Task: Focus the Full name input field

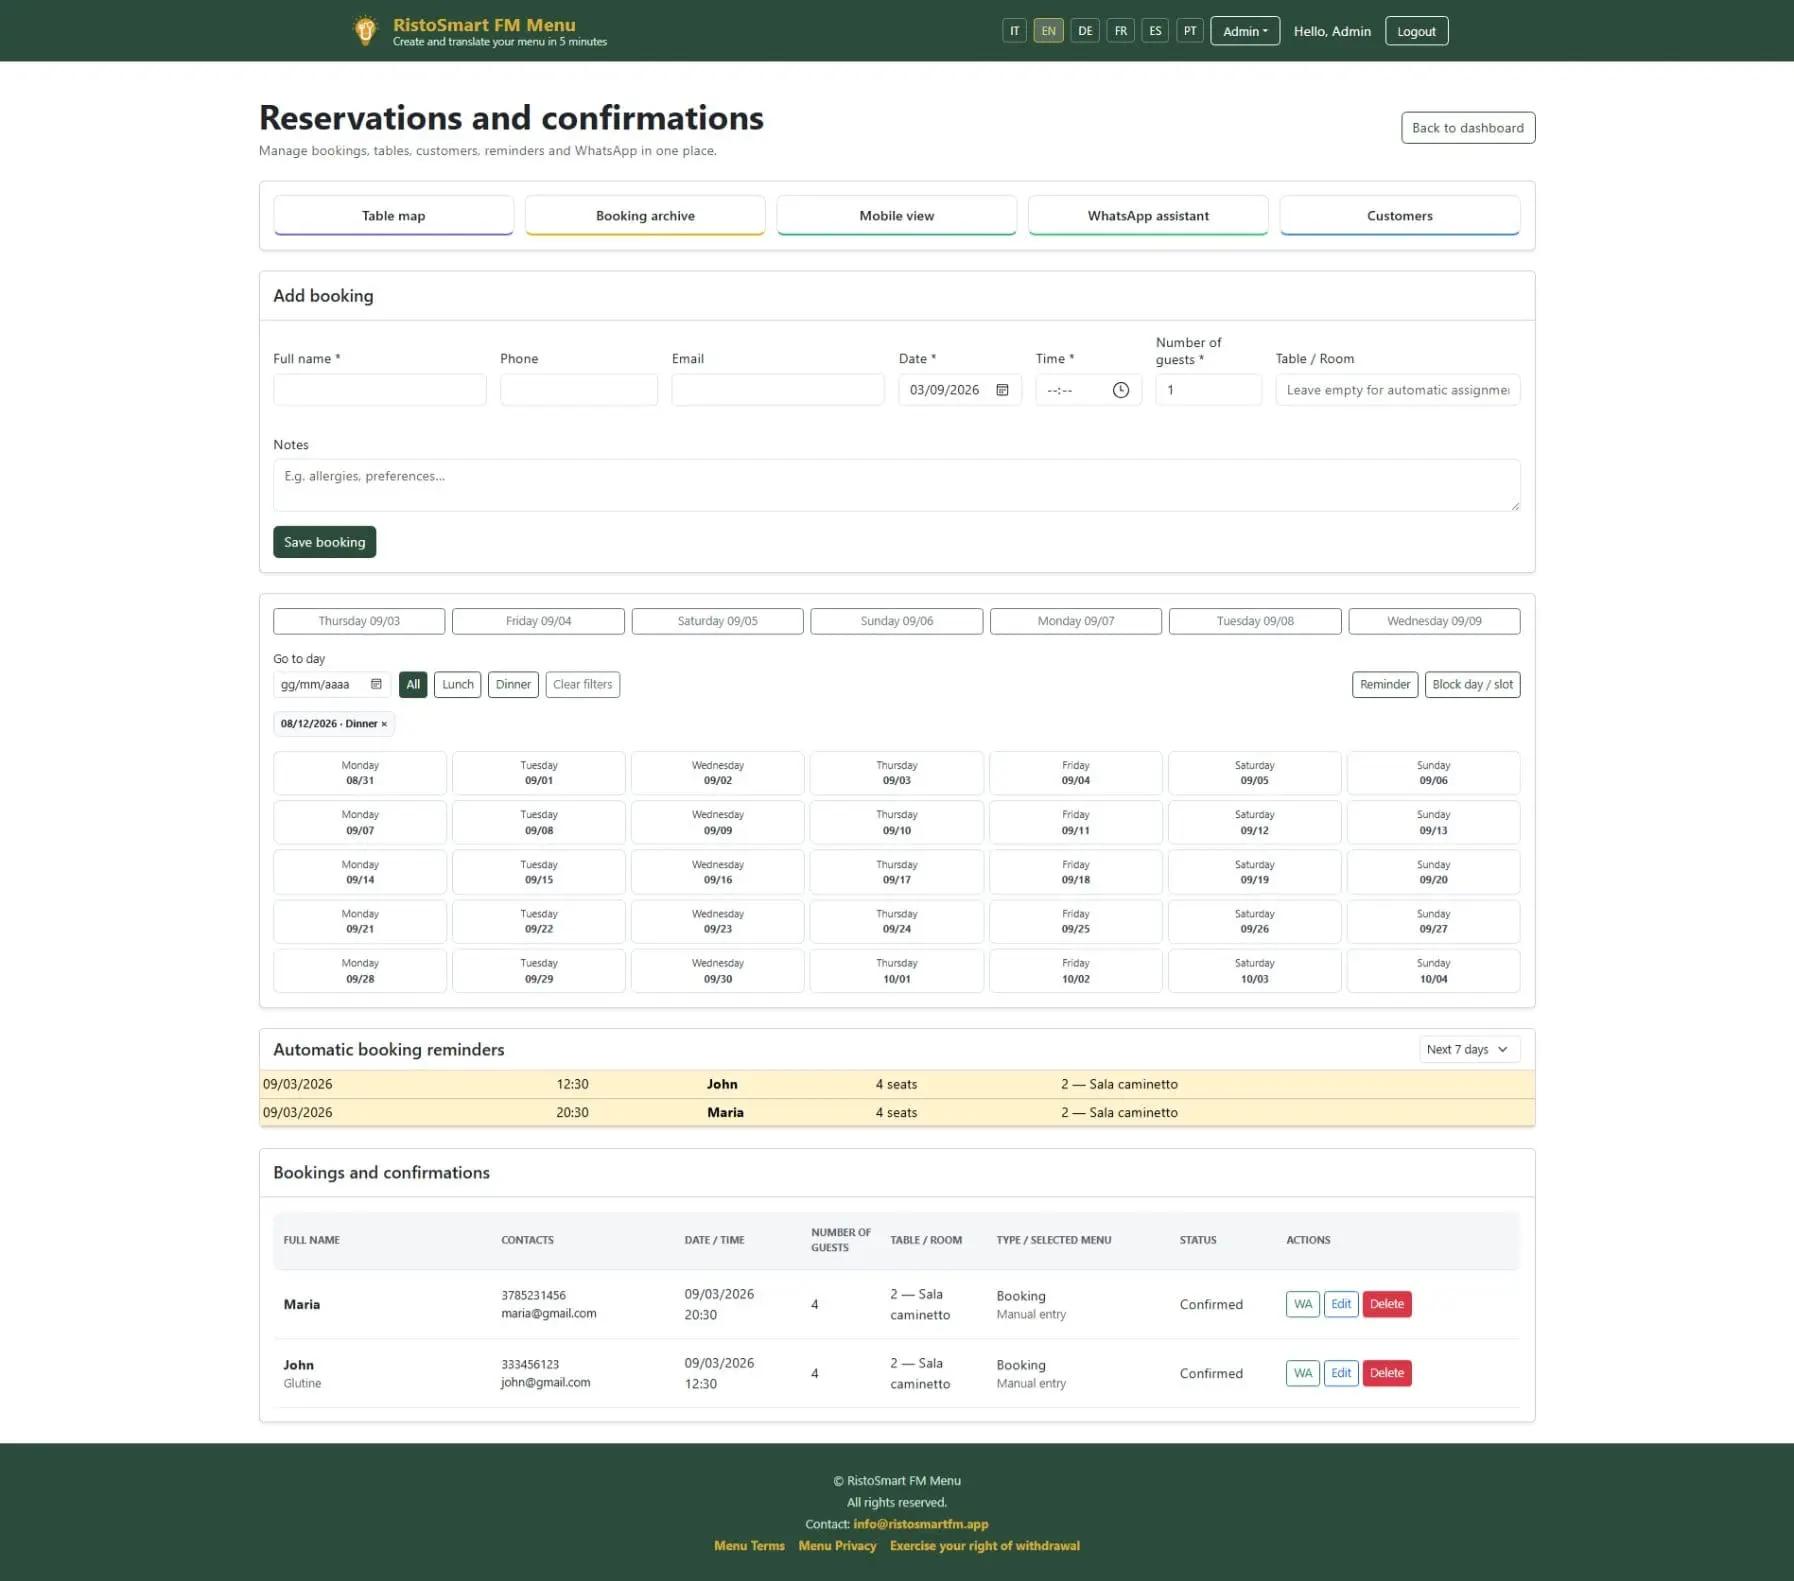Action: pos(380,390)
